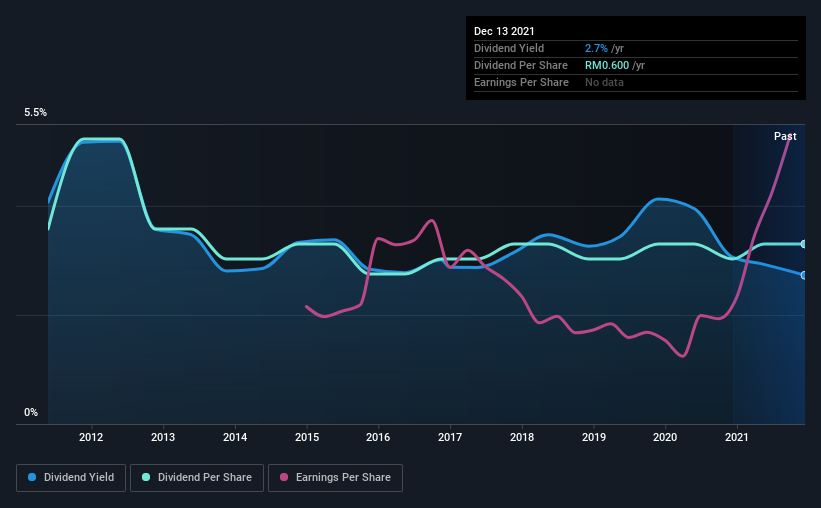Image resolution: width=821 pixels, height=508 pixels.
Task: Click the 0% y-axis label
Action: 31,412
